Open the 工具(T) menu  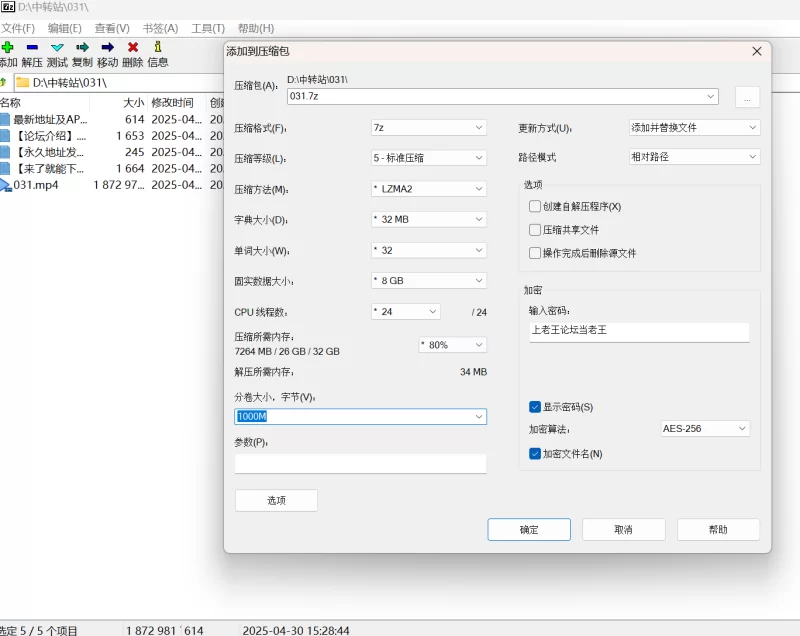208,28
